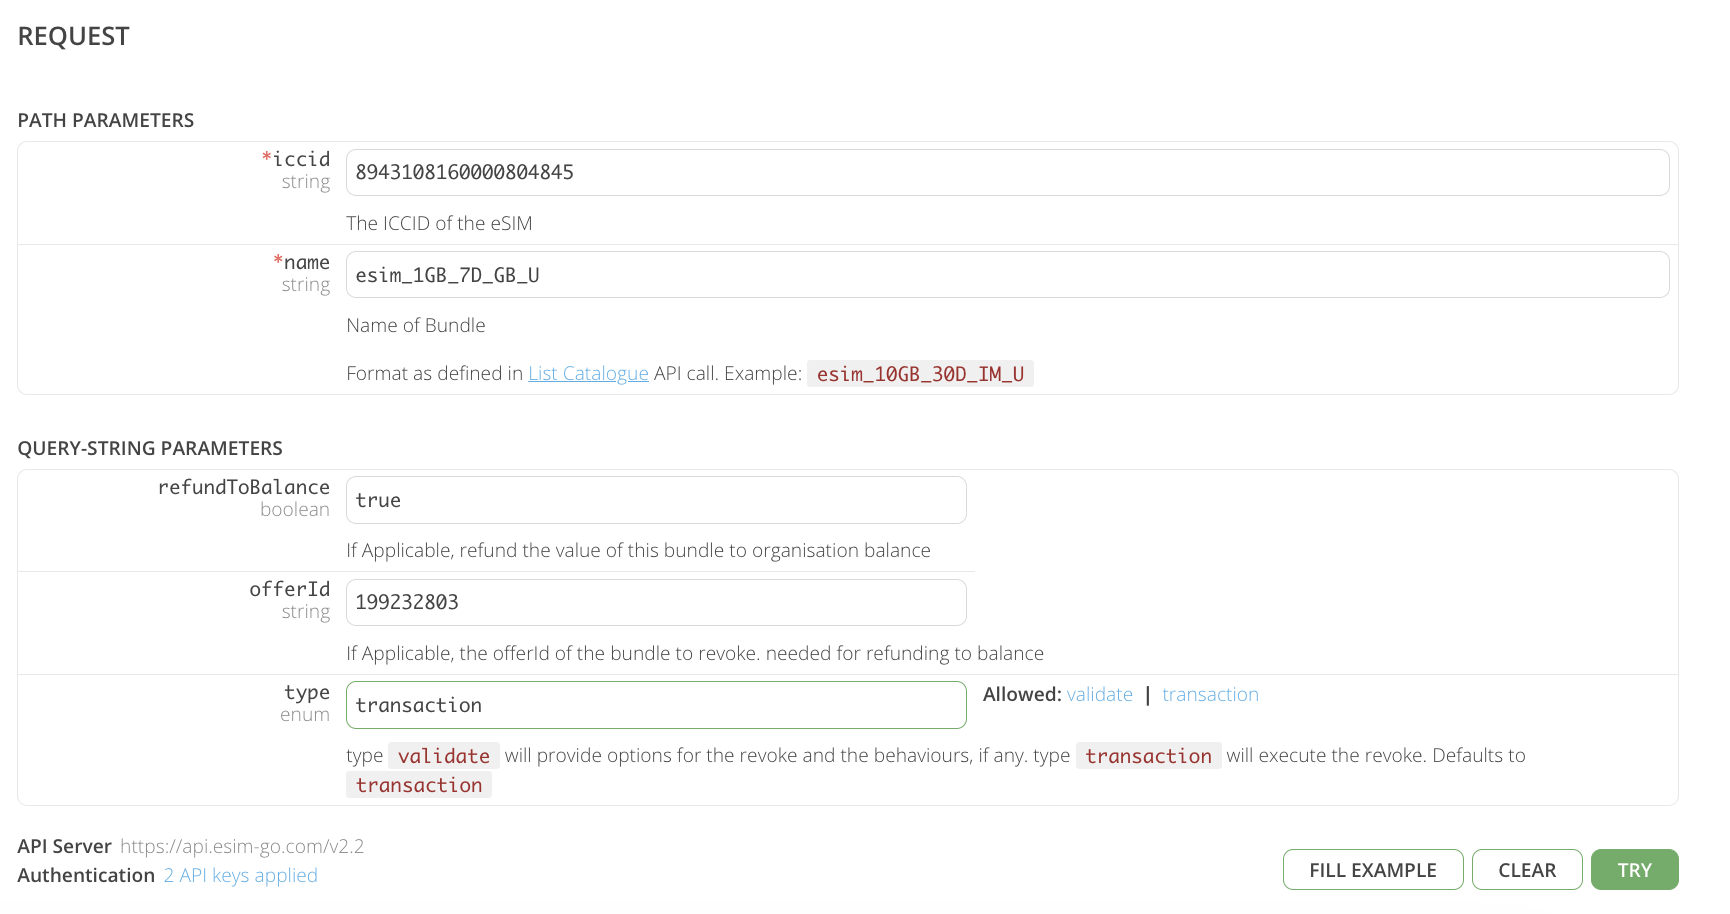The height and width of the screenshot is (914, 1730).
Task: Click the Authentication label
Action: coord(86,875)
